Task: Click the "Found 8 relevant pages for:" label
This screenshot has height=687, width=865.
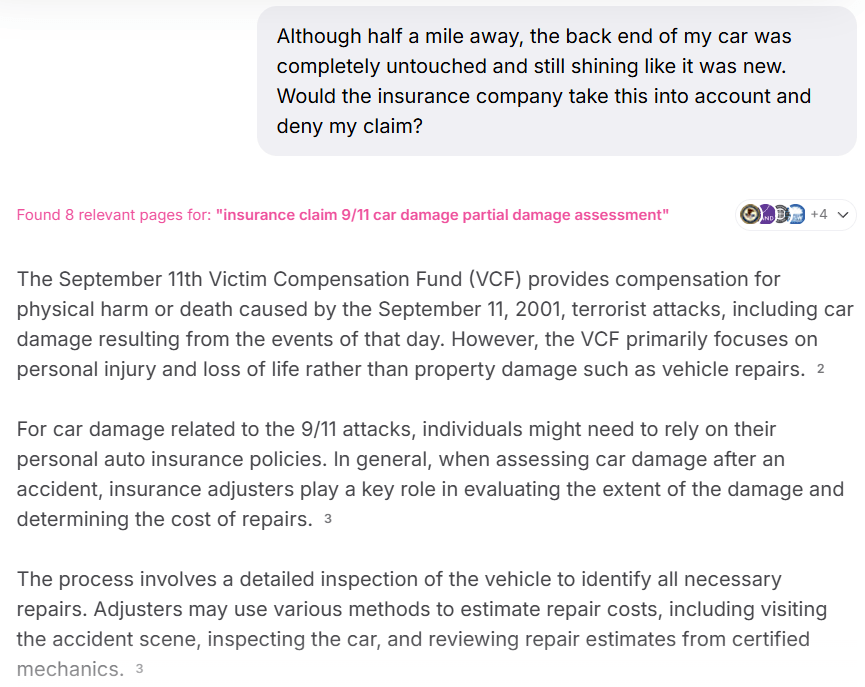Action: click(113, 215)
